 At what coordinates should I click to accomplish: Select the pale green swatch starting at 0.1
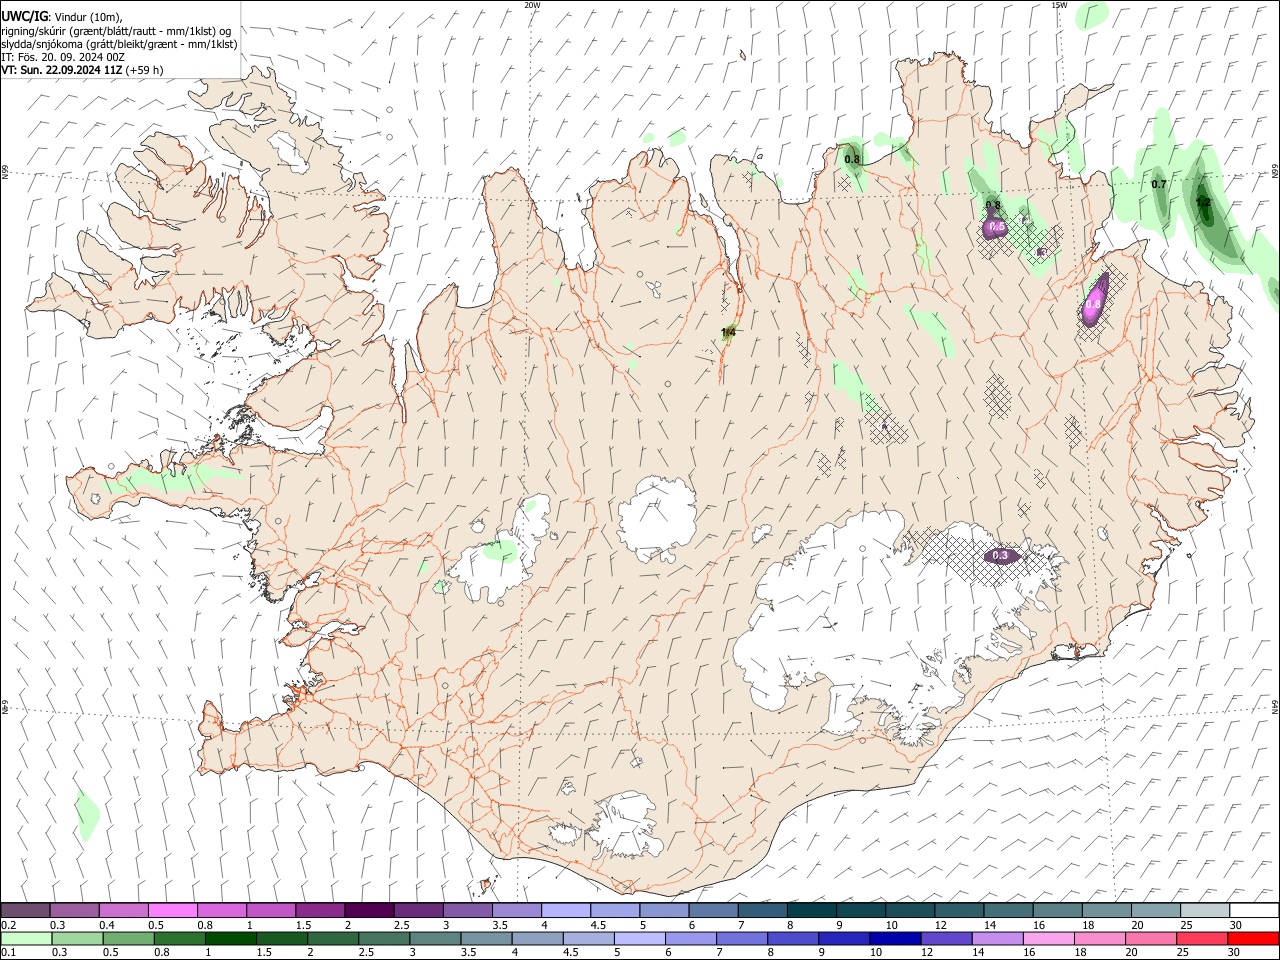click(26, 939)
